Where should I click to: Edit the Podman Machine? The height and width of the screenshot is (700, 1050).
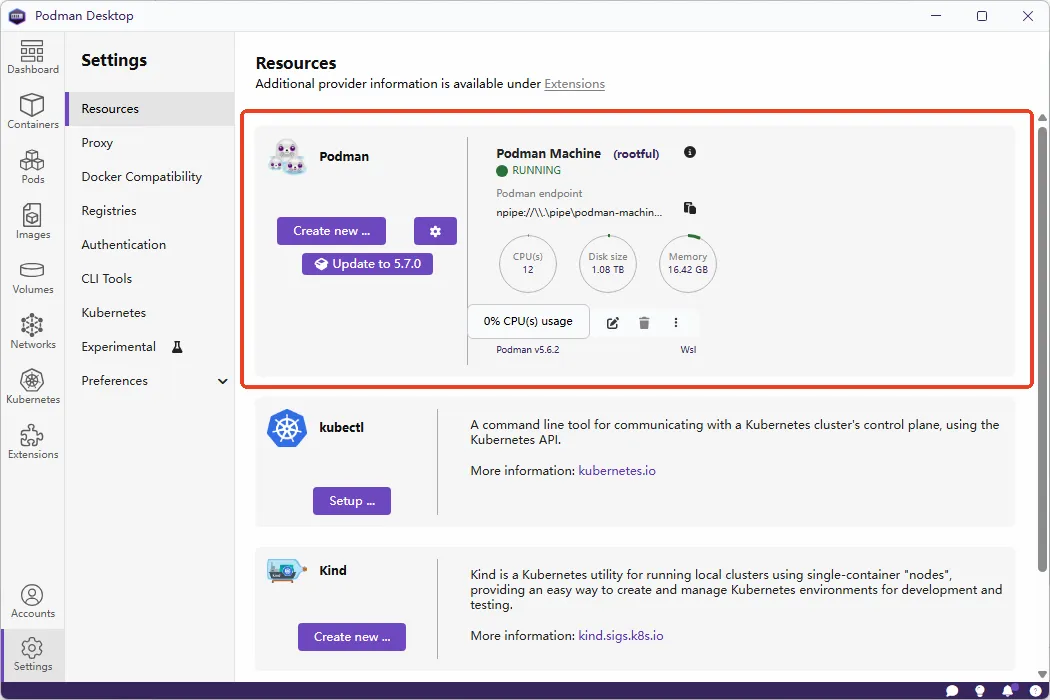(613, 323)
